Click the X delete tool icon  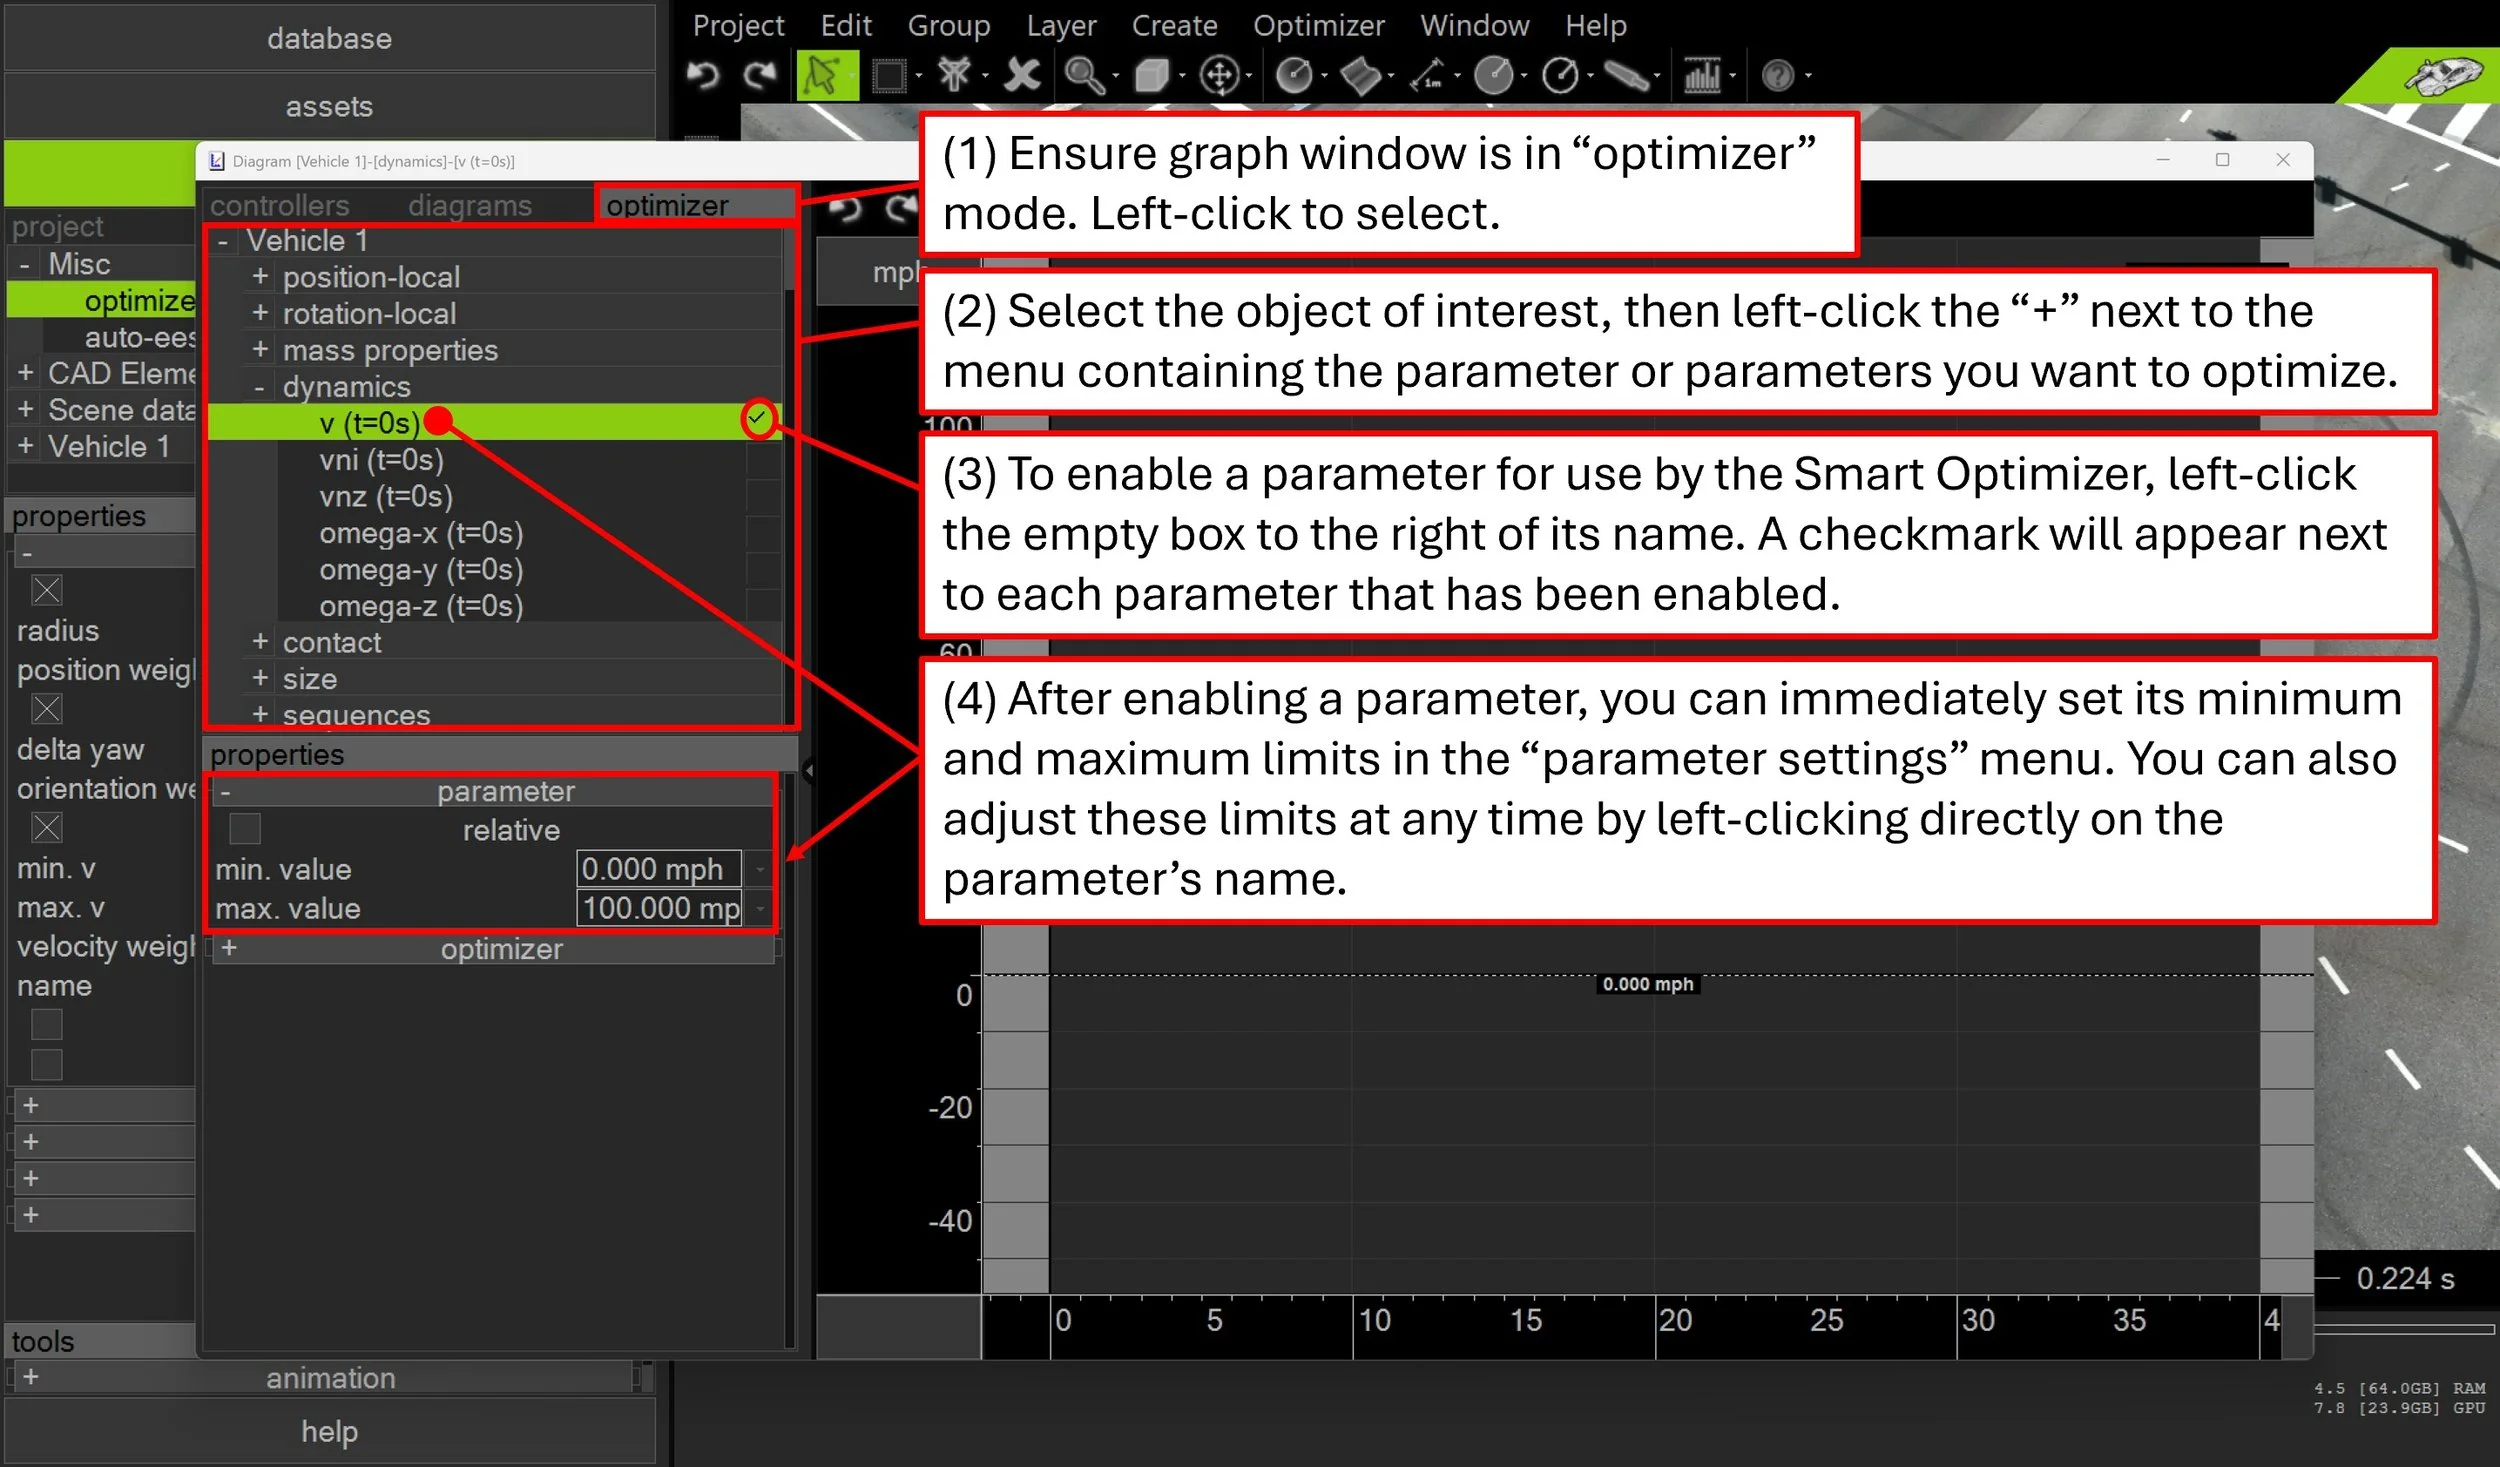pyautogui.click(x=1021, y=75)
